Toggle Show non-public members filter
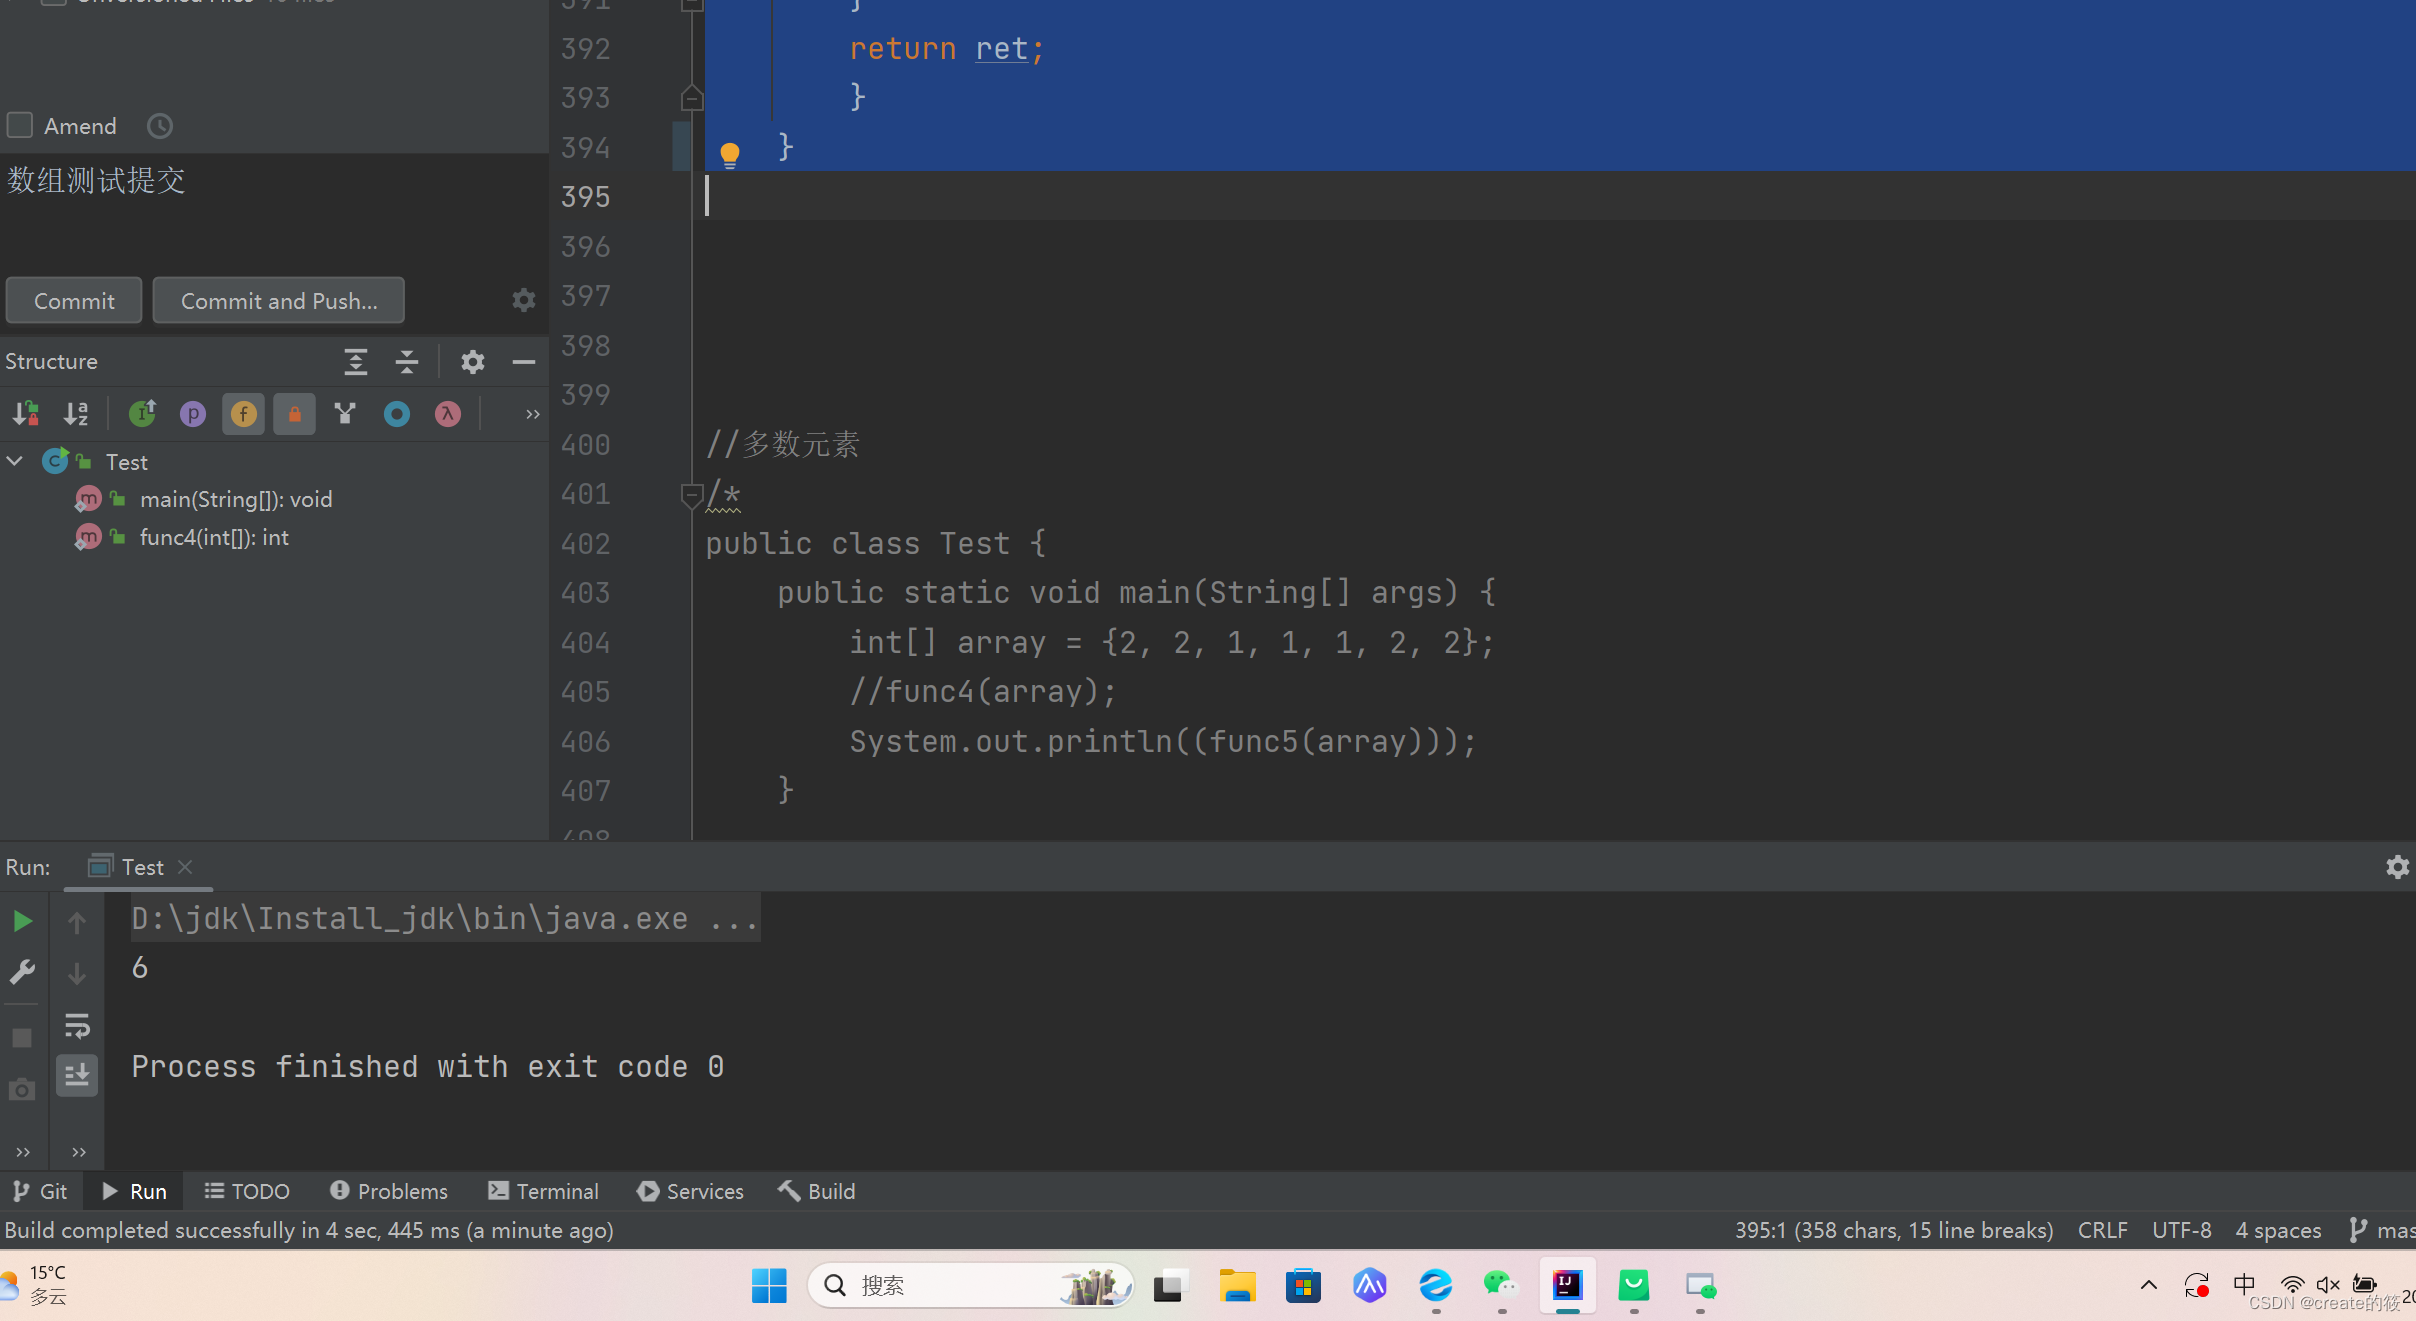This screenshot has width=2416, height=1321. pos(294,414)
